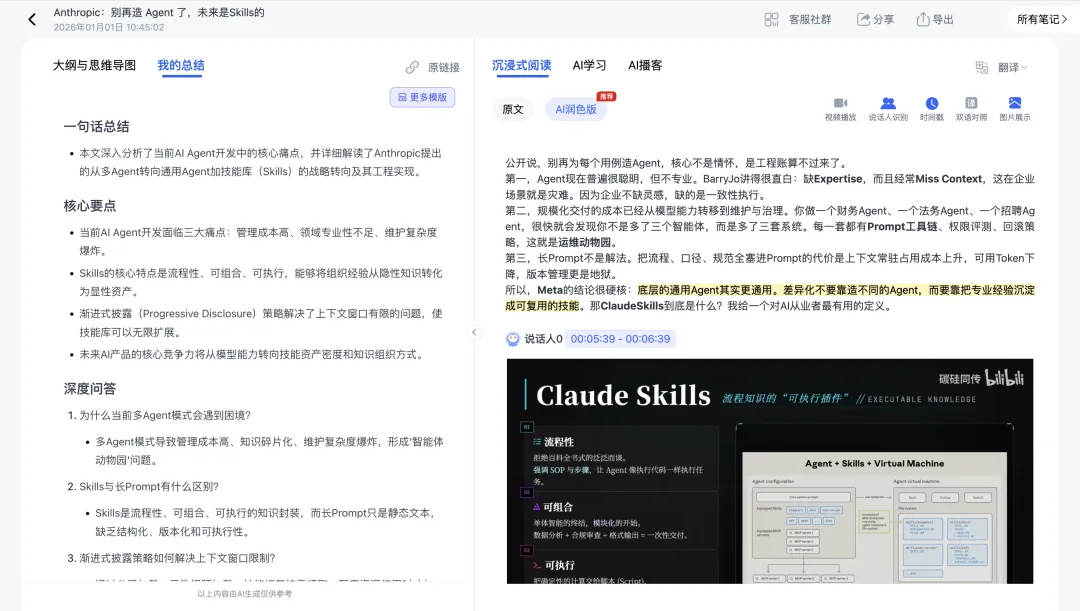Click bullet starting '未来AI产品的核心竞争力'
Viewport: 1080px width, 611px height.
point(251,354)
